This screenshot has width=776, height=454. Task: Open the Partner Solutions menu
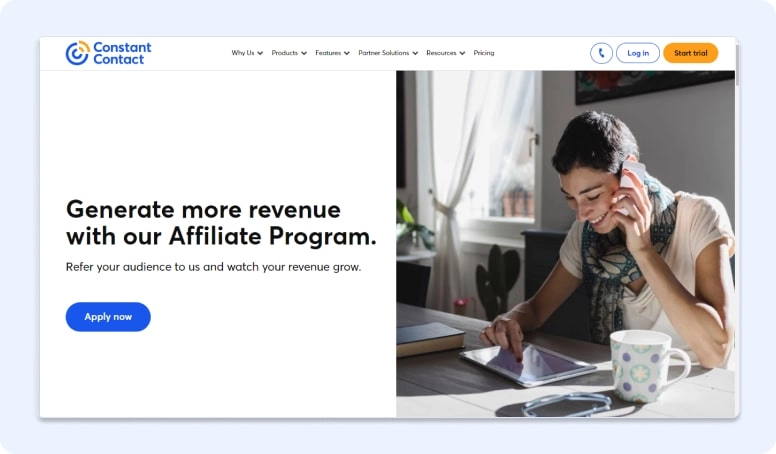pos(388,53)
